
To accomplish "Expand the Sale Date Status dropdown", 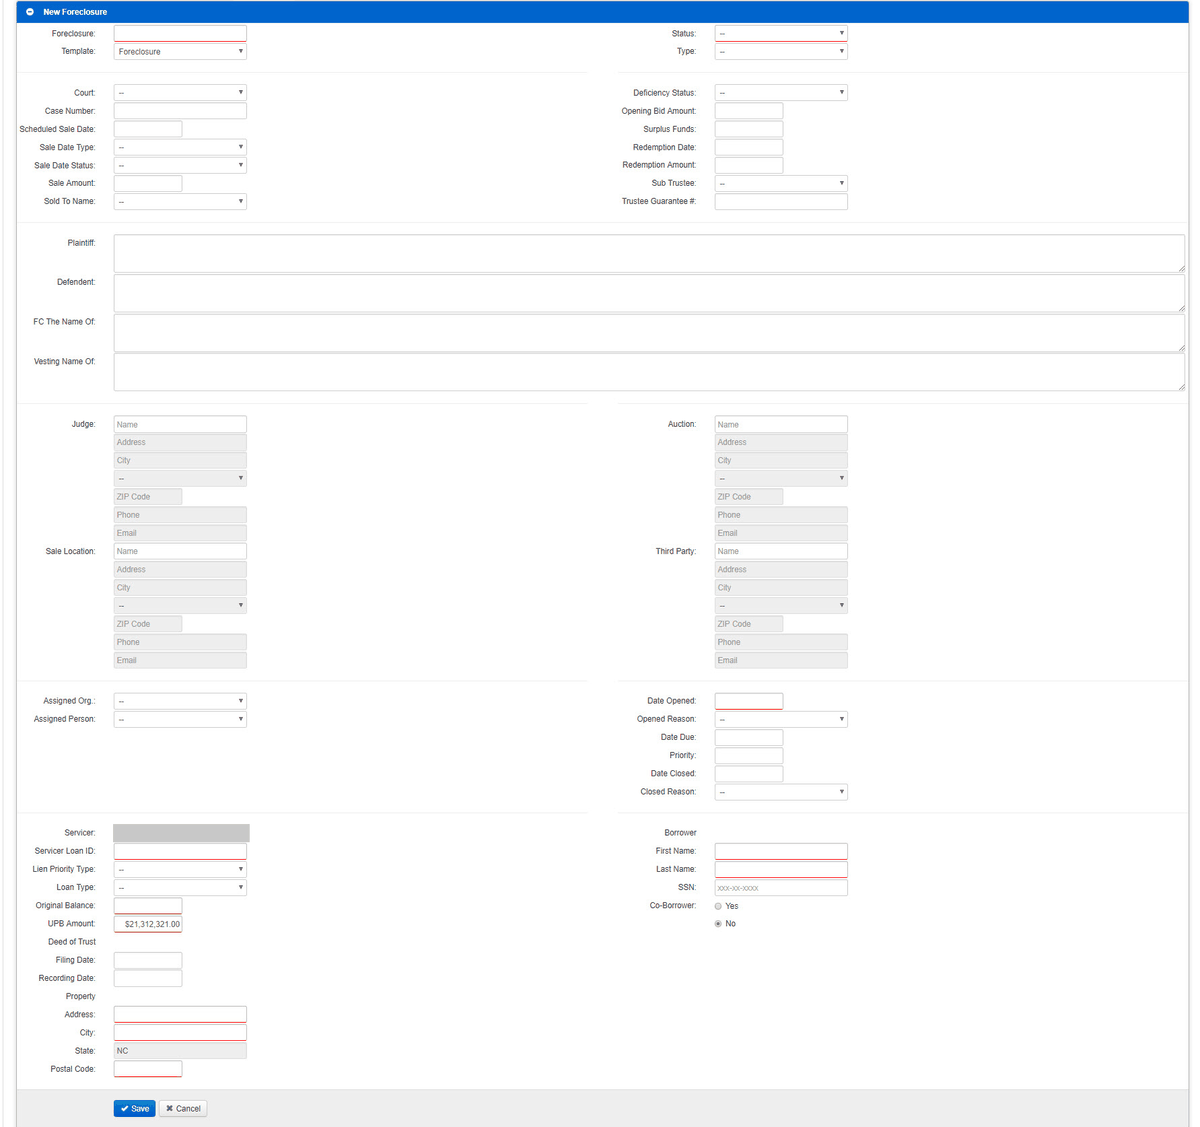I will (180, 165).
